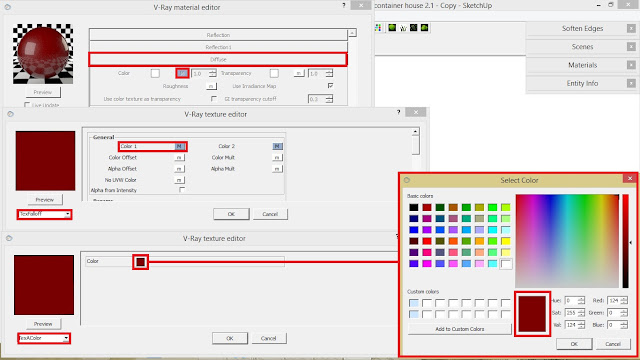Adjust the GI transparency cutoff spinner
The height and width of the screenshot is (360, 640).
(329, 99)
